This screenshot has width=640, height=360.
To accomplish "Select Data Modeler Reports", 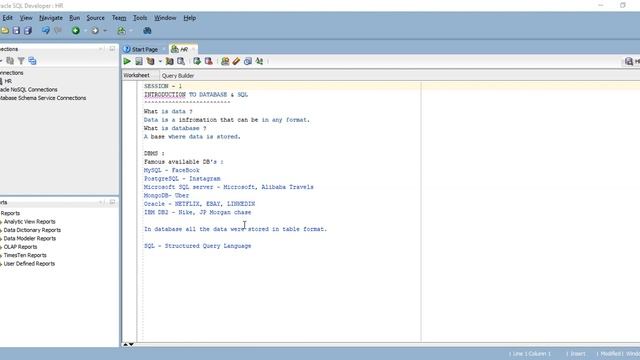I will click(29, 238).
